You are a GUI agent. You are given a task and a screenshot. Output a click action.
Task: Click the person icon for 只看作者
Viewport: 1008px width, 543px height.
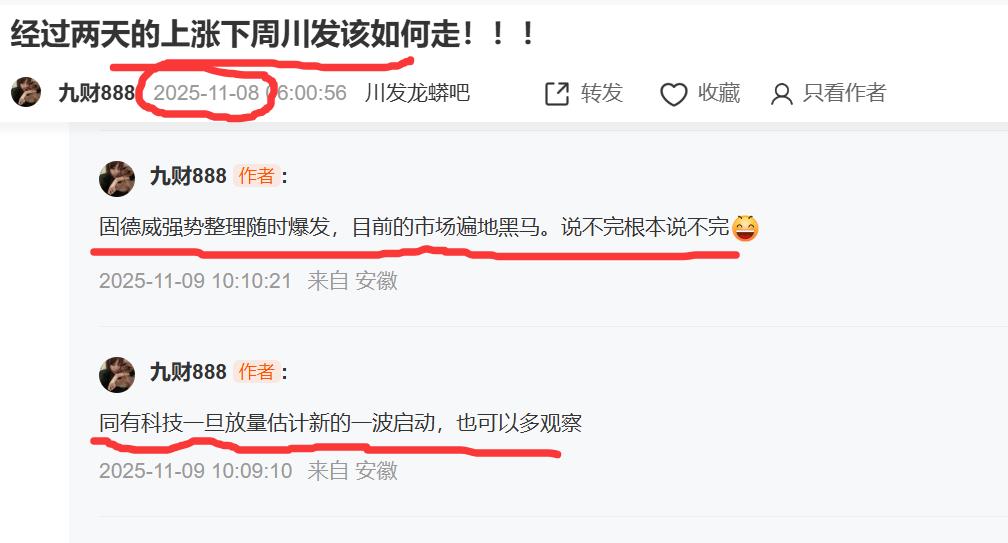(x=781, y=94)
